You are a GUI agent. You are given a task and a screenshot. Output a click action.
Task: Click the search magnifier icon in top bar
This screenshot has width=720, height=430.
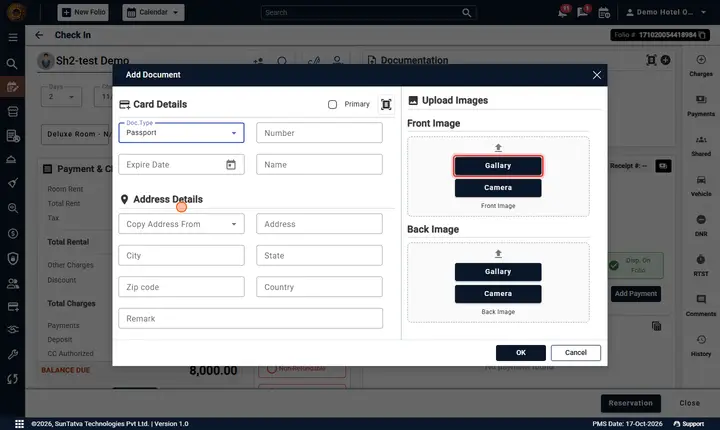pos(467,13)
